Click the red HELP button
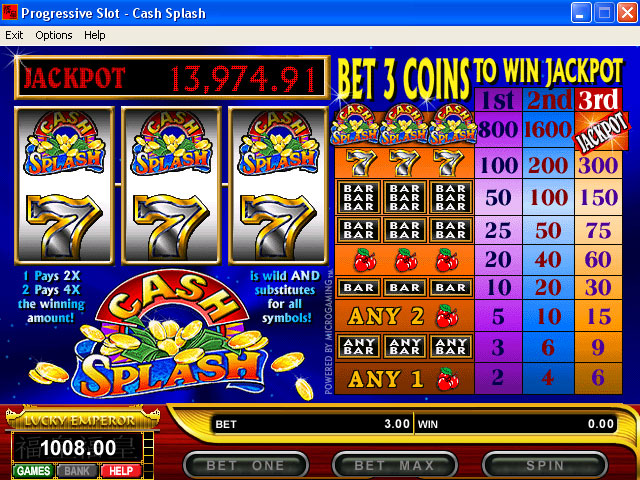This screenshot has width=640, height=480. pyautogui.click(x=120, y=471)
